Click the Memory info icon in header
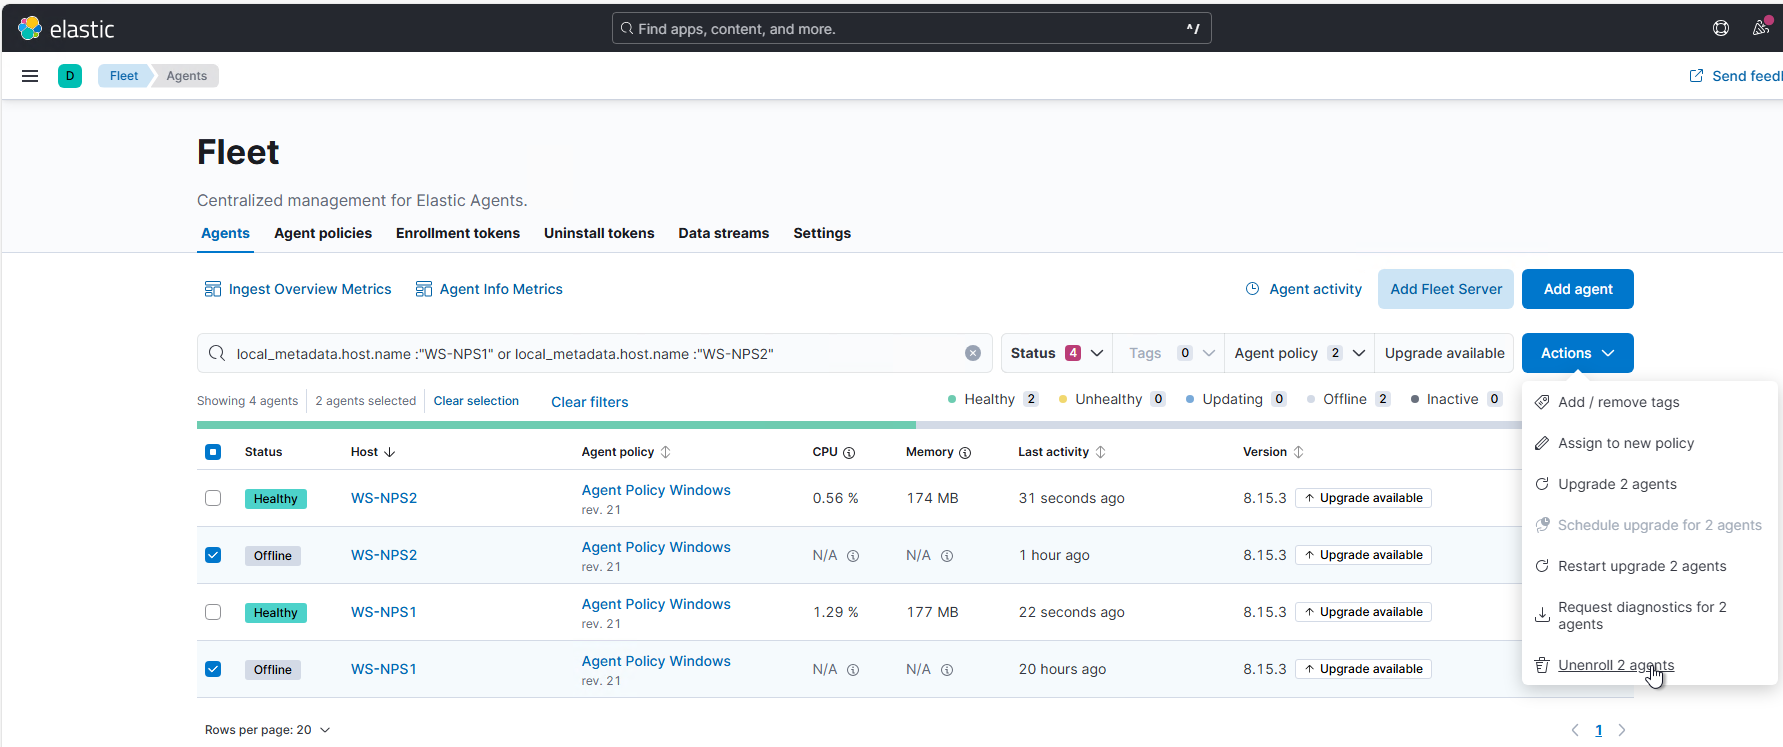The width and height of the screenshot is (1783, 747). [965, 453]
